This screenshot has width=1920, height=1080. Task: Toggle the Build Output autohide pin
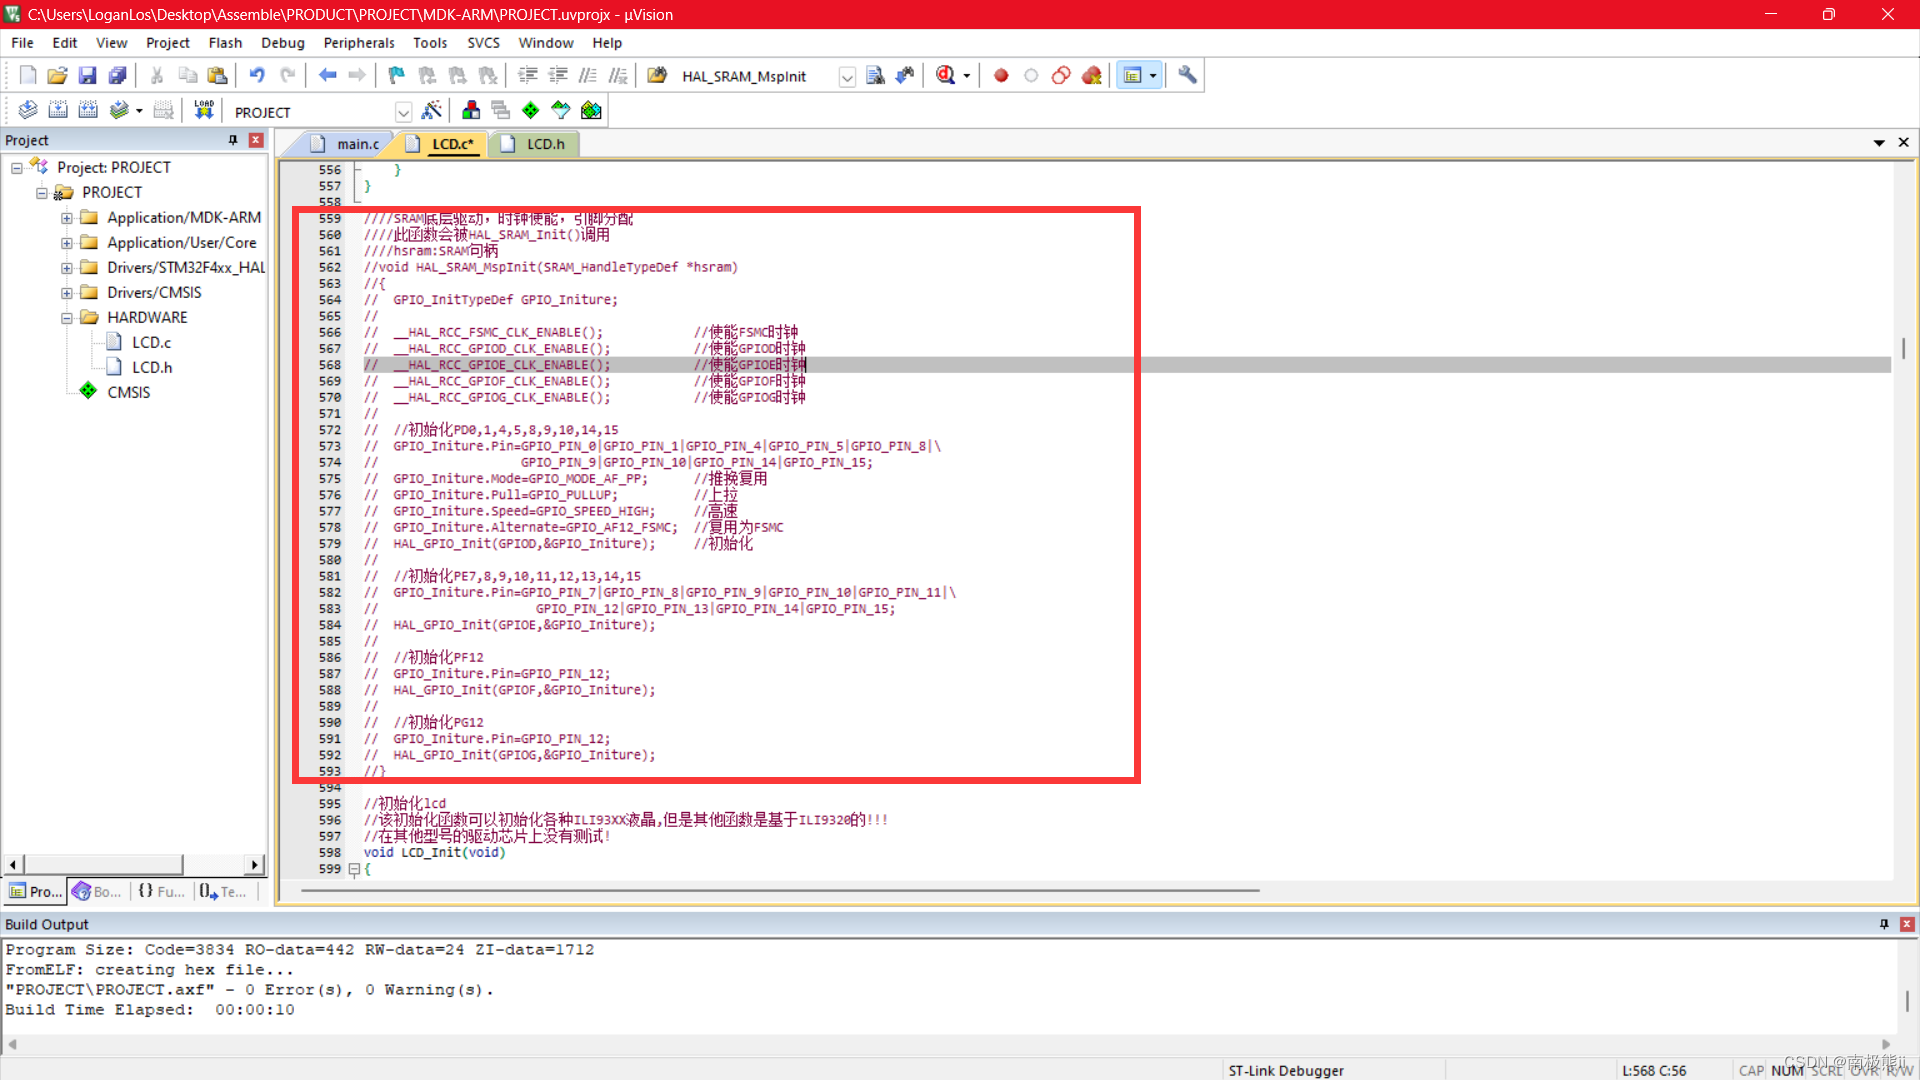(1884, 924)
